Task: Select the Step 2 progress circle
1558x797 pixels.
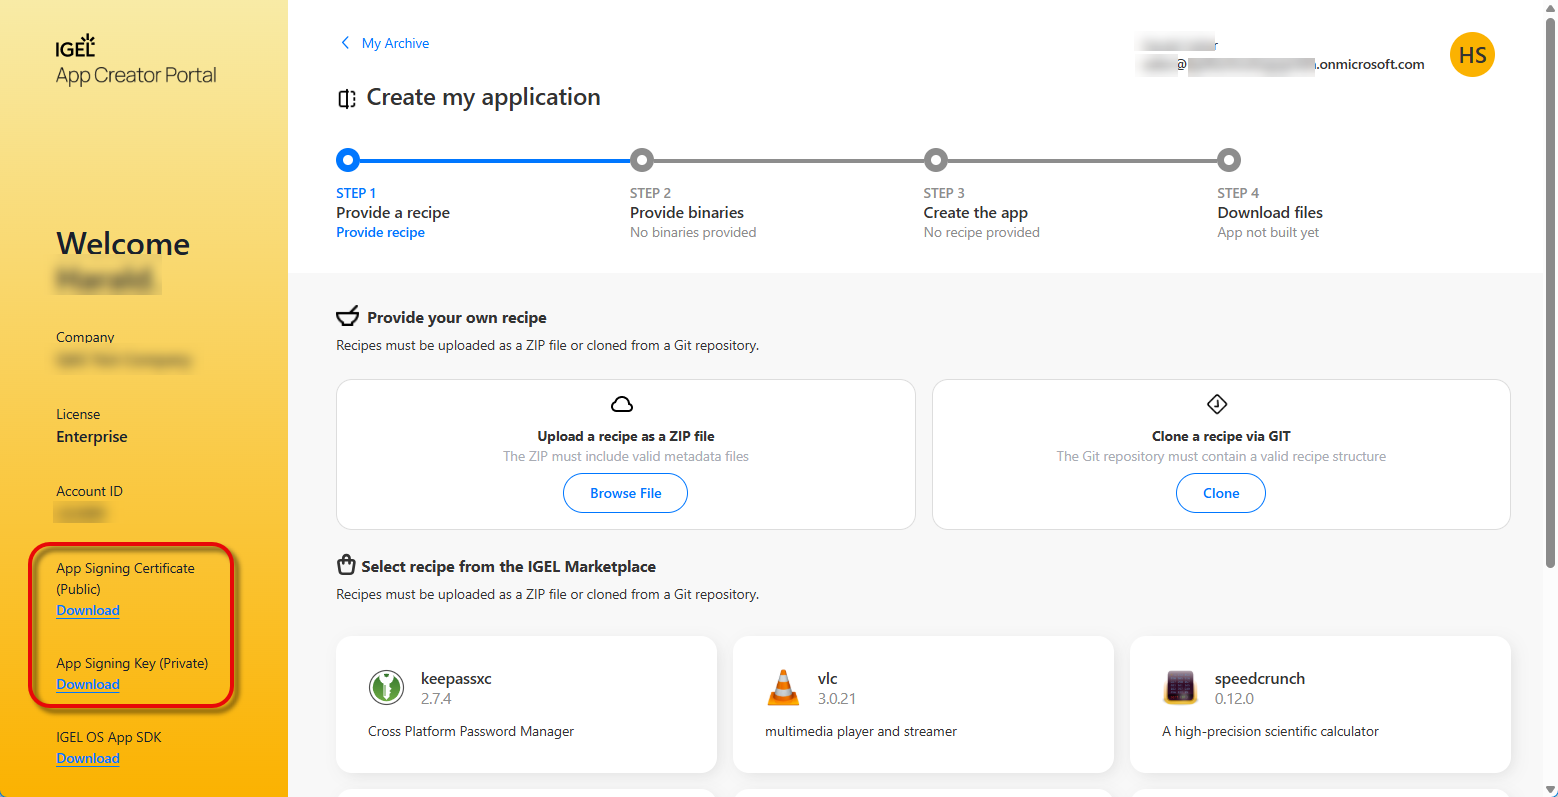Action: [641, 160]
